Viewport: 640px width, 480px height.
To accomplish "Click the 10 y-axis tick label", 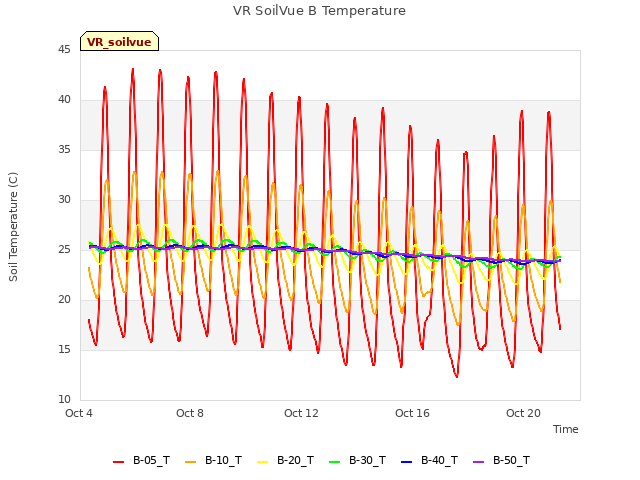I will [64, 399].
